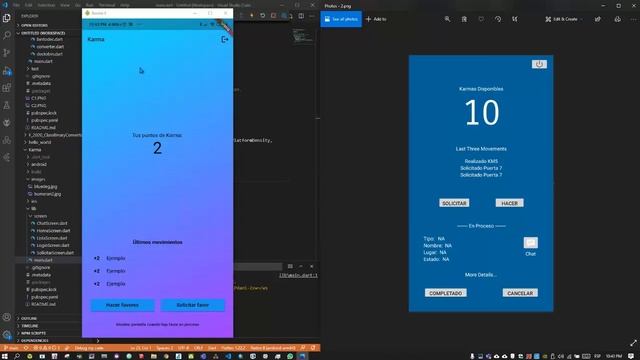Collapse the UNTITLED (WORKSPACE) section
The height and width of the screenshot is (360, 640).
coord(43,33)
